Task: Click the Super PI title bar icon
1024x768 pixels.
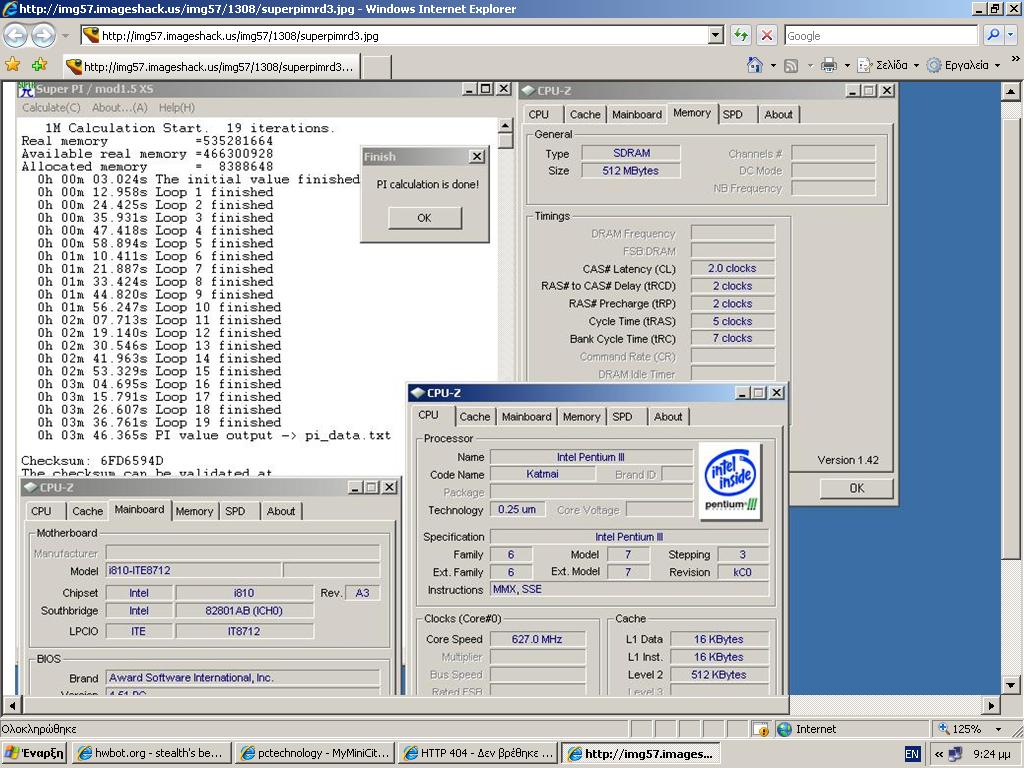Action: click(x=26, y=89)
